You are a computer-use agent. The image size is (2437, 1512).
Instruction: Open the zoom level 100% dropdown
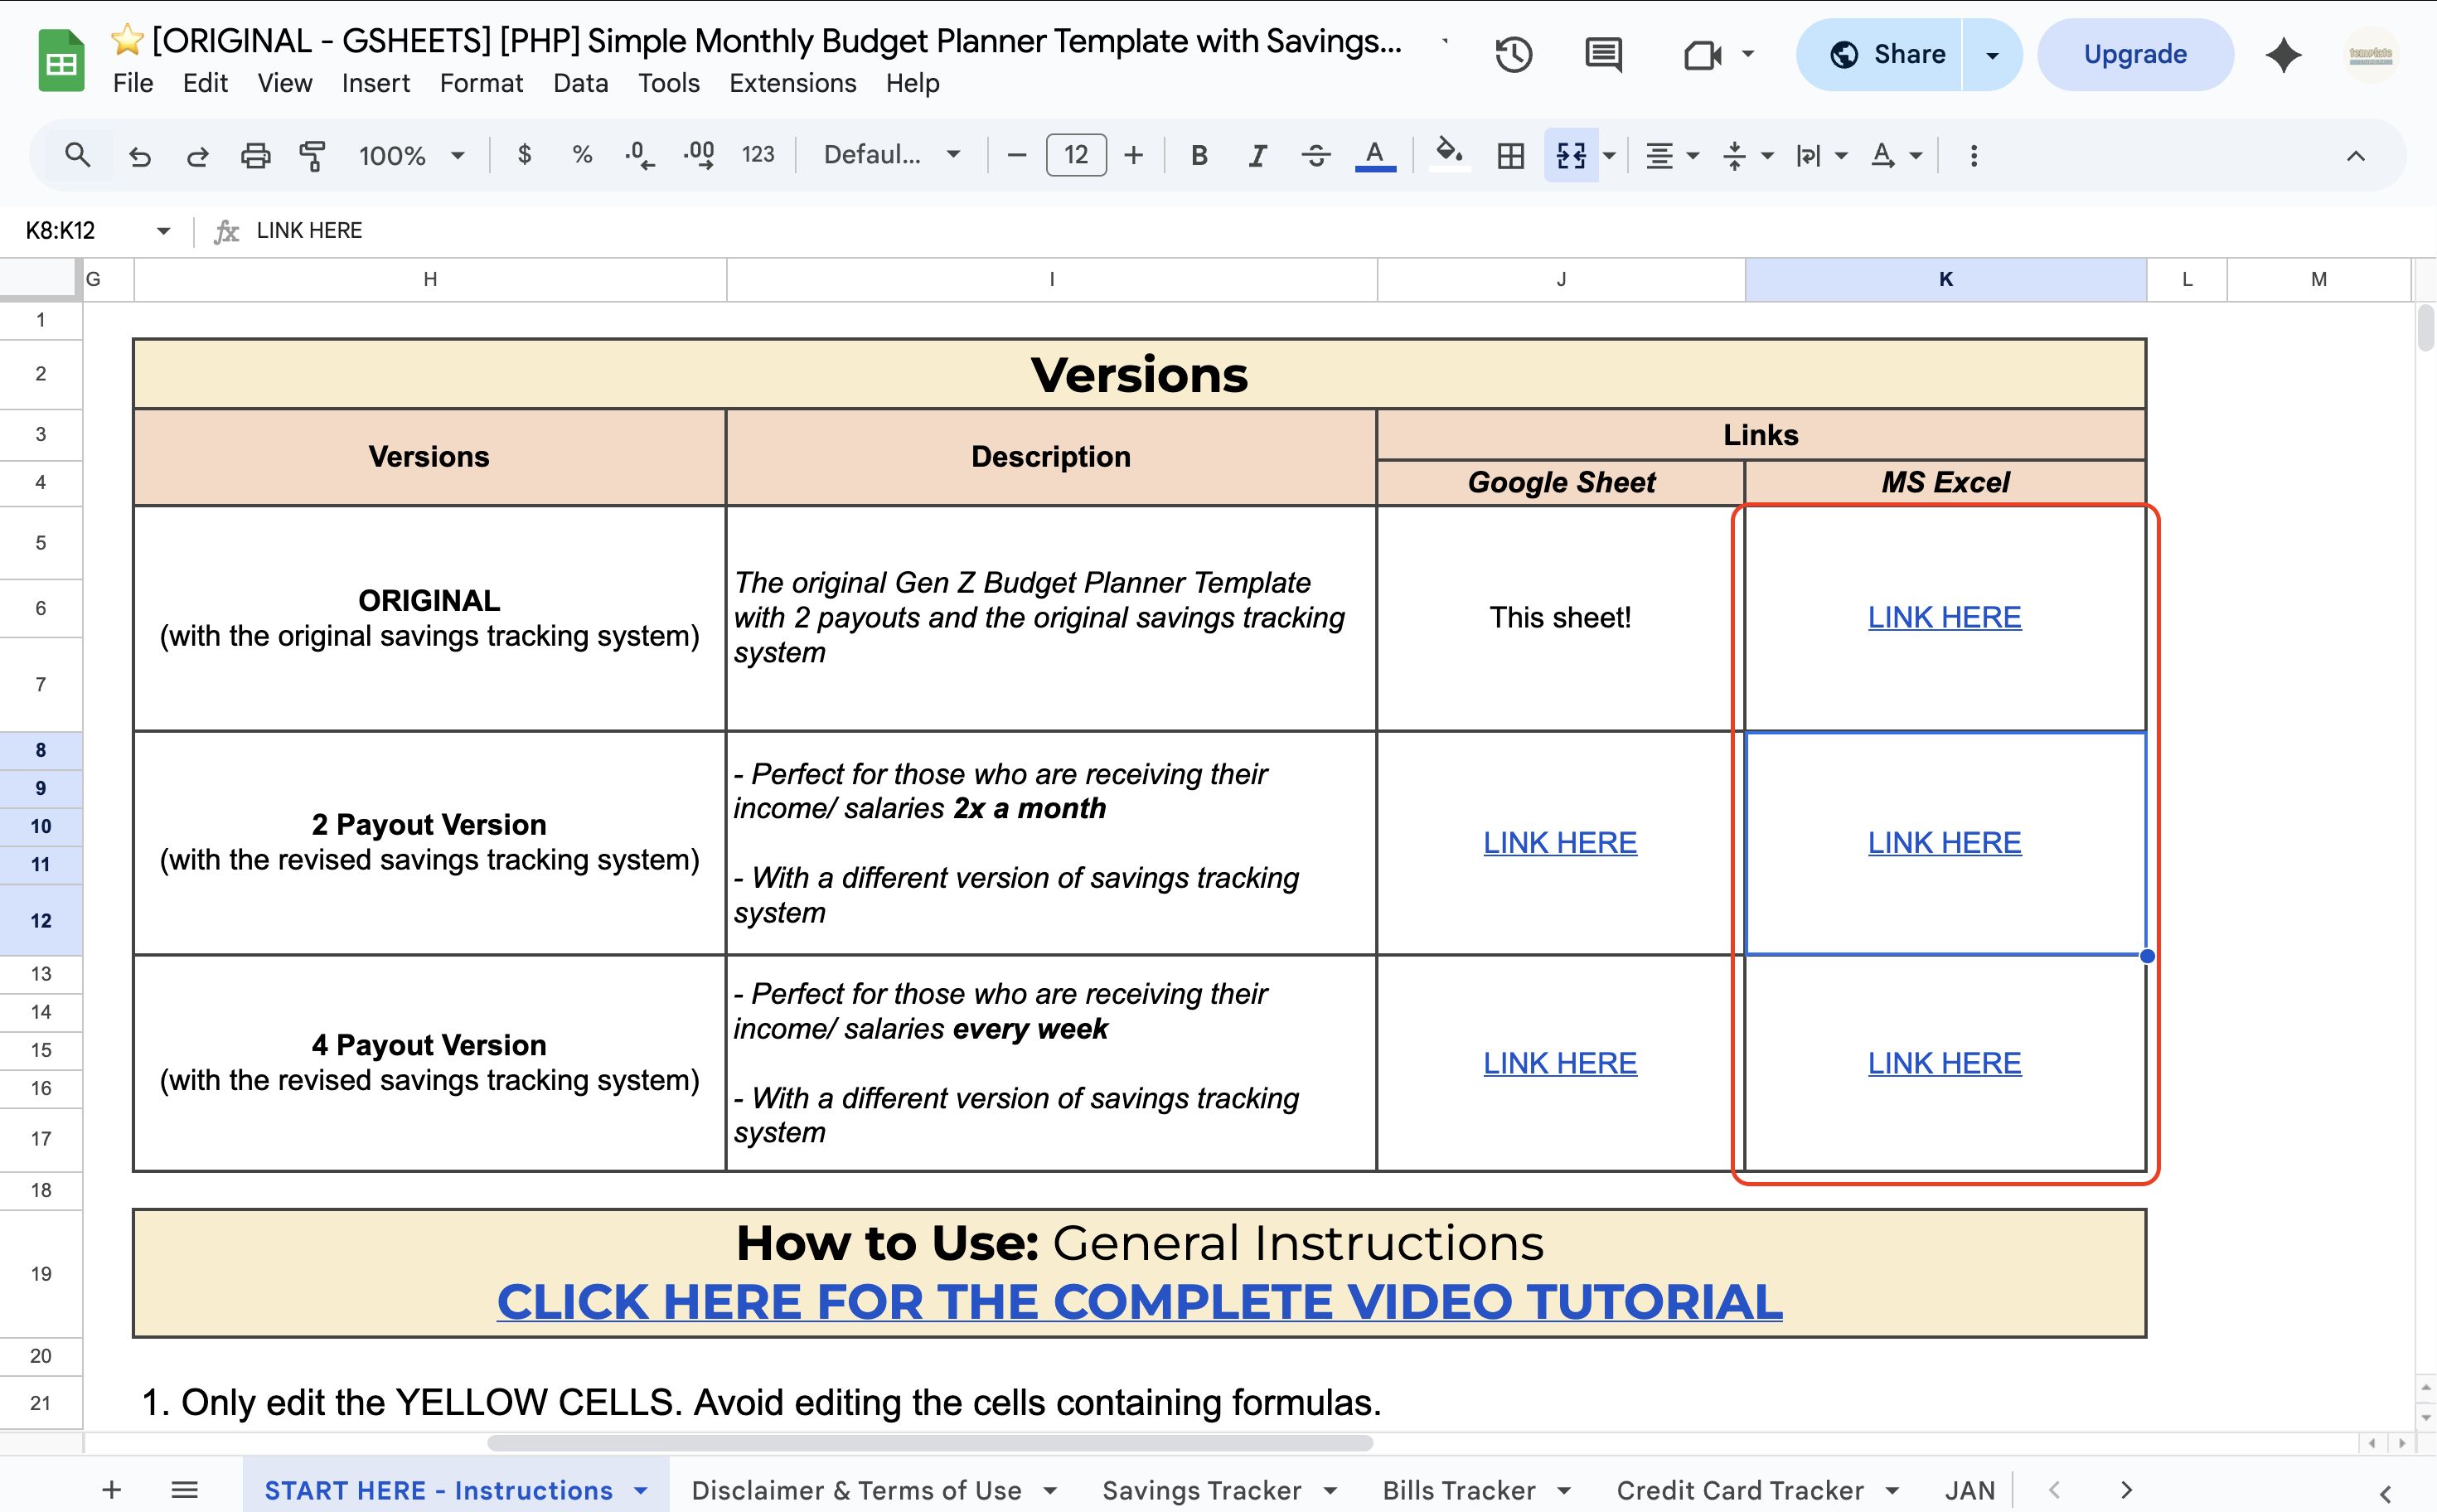(x=411, y=155)
